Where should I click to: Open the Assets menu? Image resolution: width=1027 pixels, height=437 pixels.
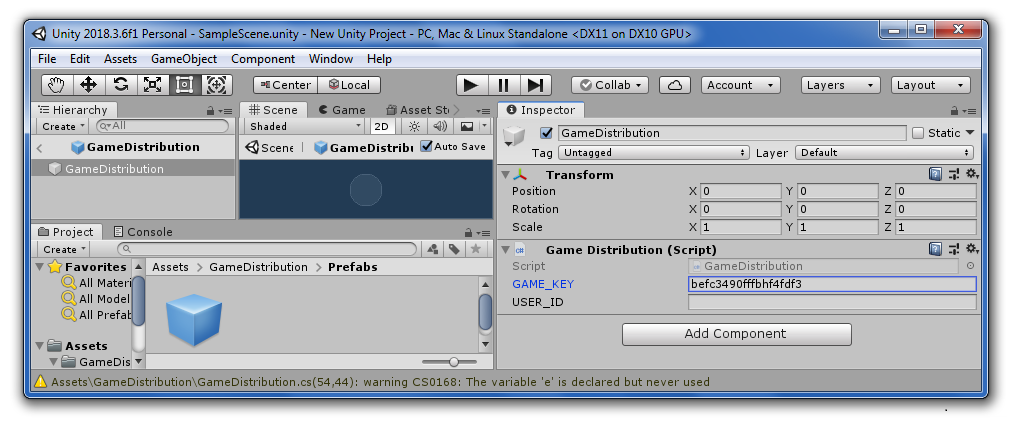(x=121, y=59)
